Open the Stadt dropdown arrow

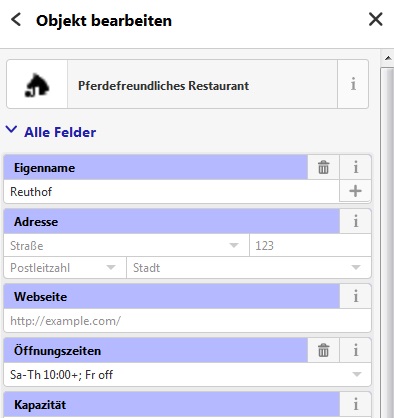coord(356,268)
